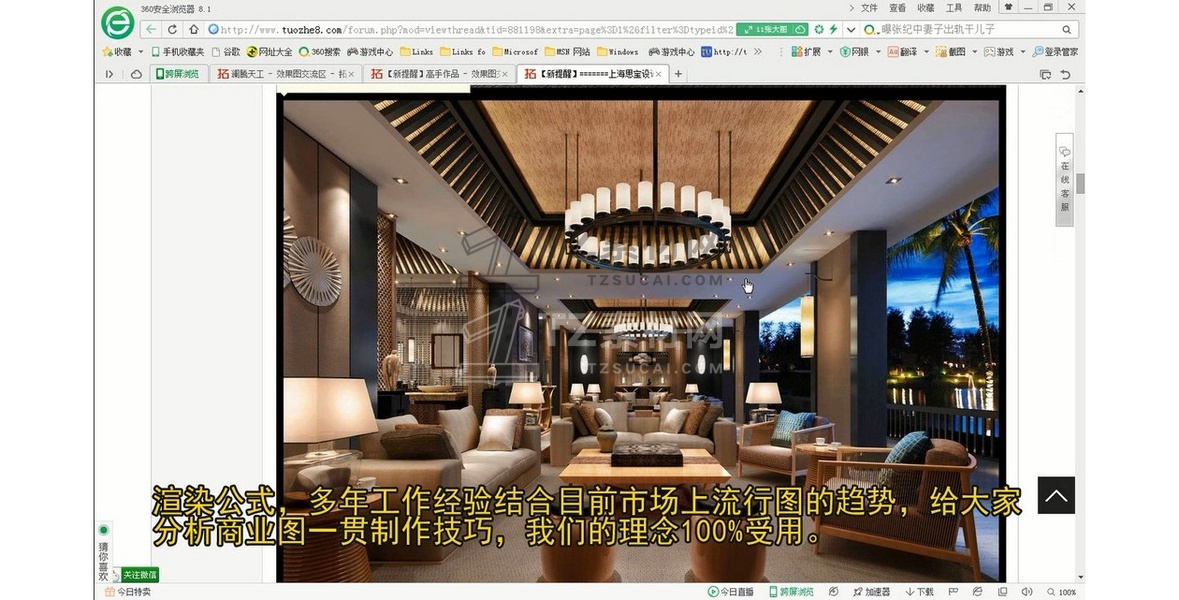Expand the 截图 dropdown arrow
This screenshot has height=600, width=1179.
click(x=974, y=52)
